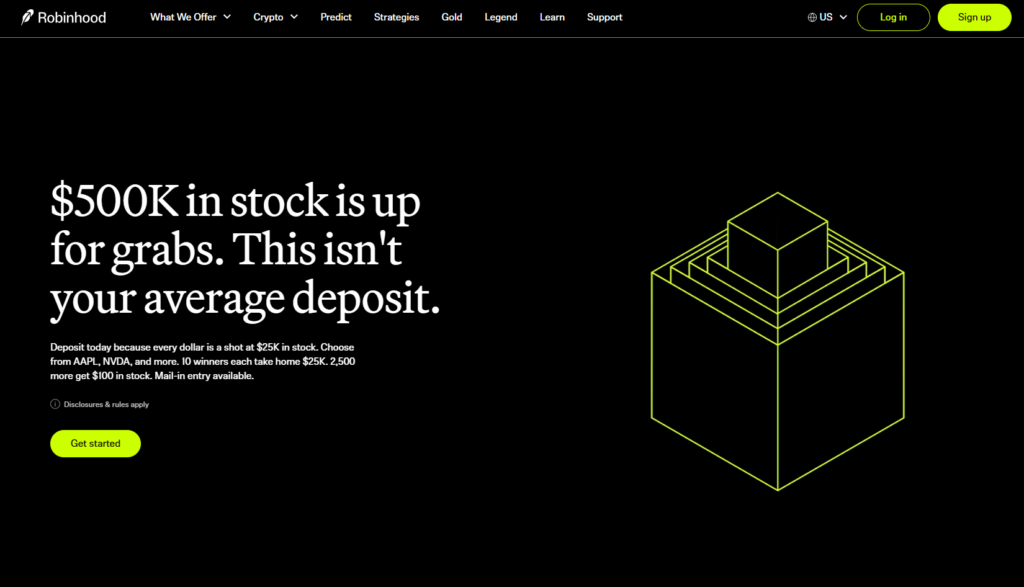Open the Learn section
The width and height of the screenshot is (1024, 587).
[552, 17]
